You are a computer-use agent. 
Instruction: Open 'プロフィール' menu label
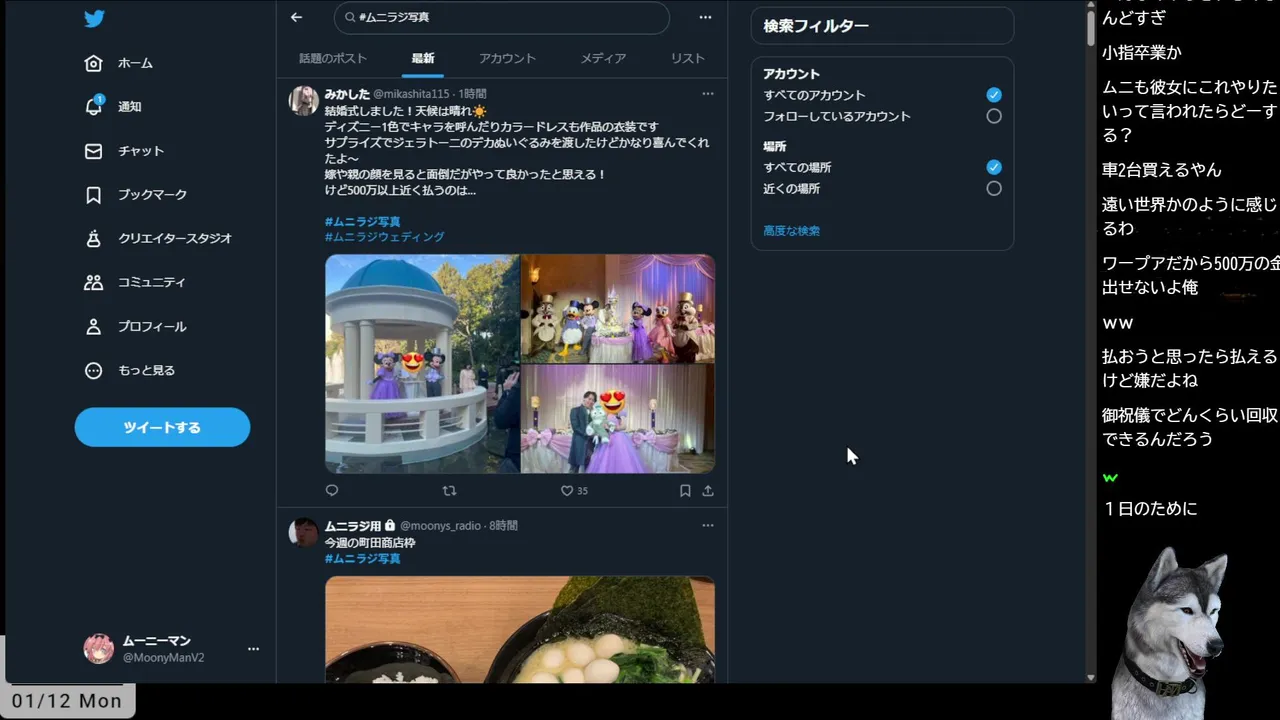(152, 326)
